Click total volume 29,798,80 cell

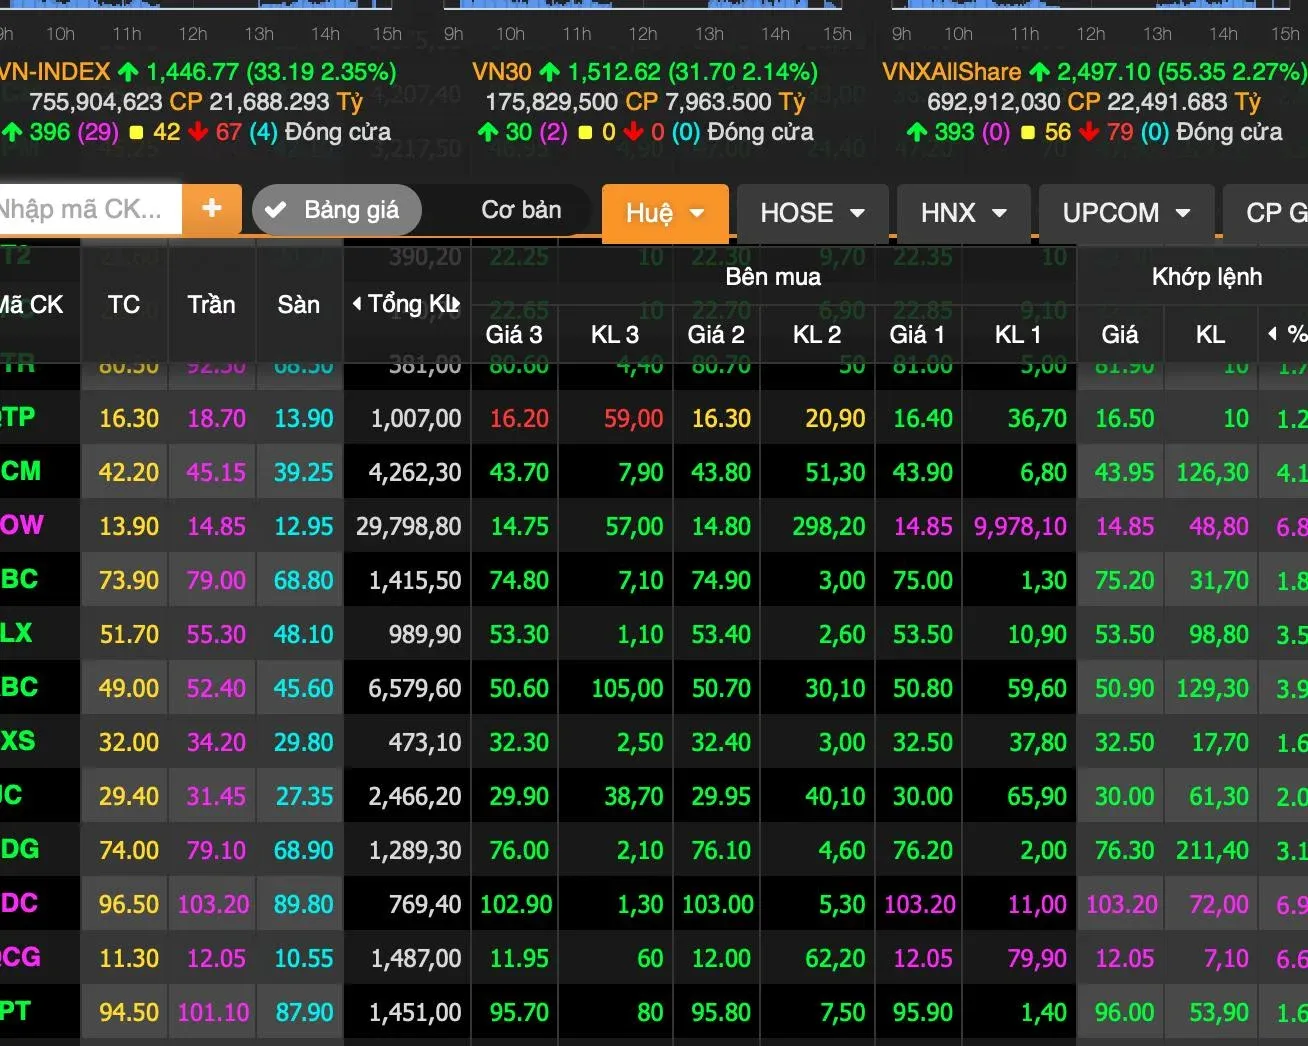pos(408,526)
